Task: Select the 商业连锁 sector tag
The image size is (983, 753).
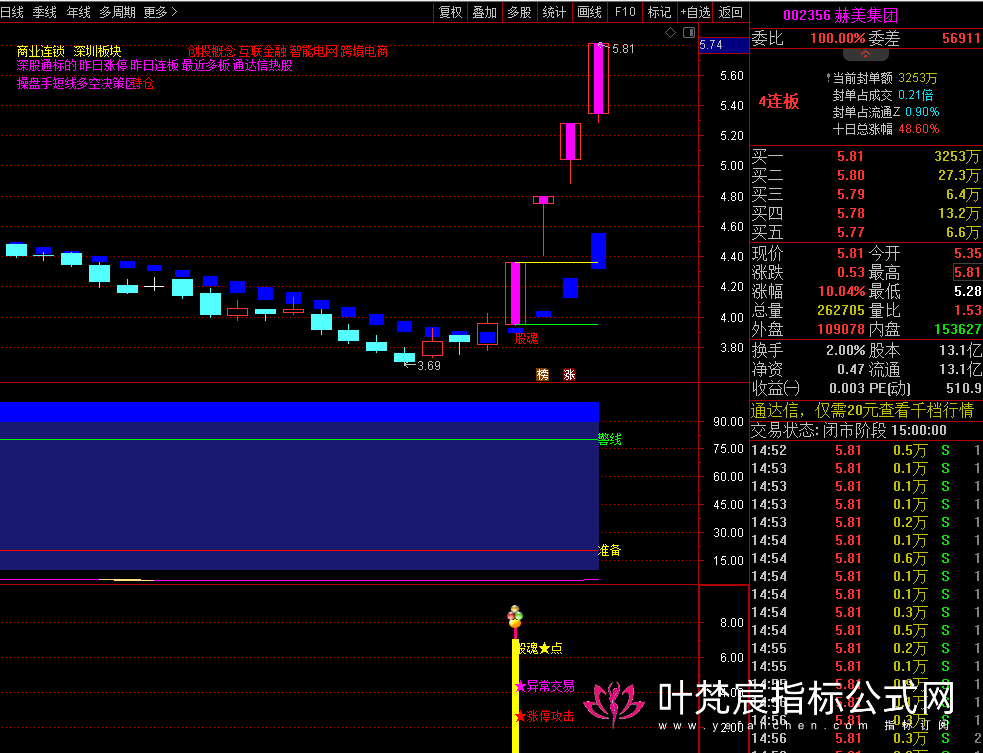Action: (x=41, y=51)
